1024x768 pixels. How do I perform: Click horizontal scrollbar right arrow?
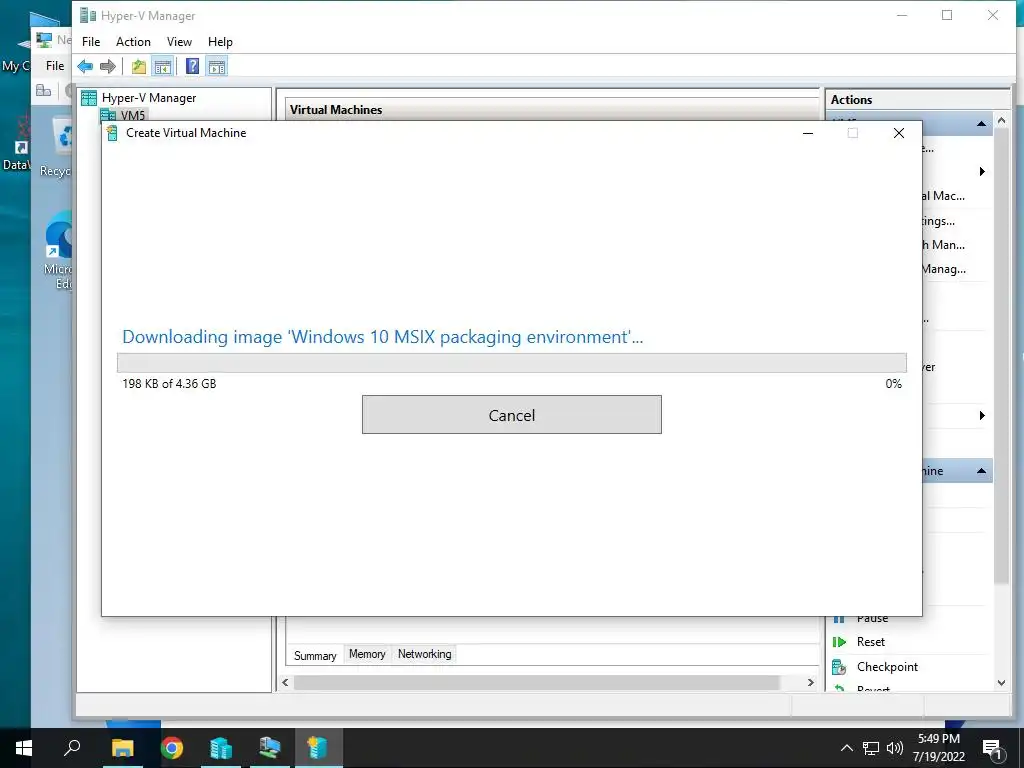coord(810,682)
